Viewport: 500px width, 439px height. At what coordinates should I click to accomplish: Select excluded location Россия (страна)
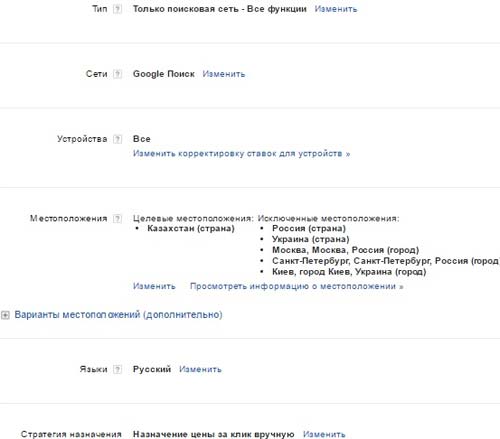point(309,228)
